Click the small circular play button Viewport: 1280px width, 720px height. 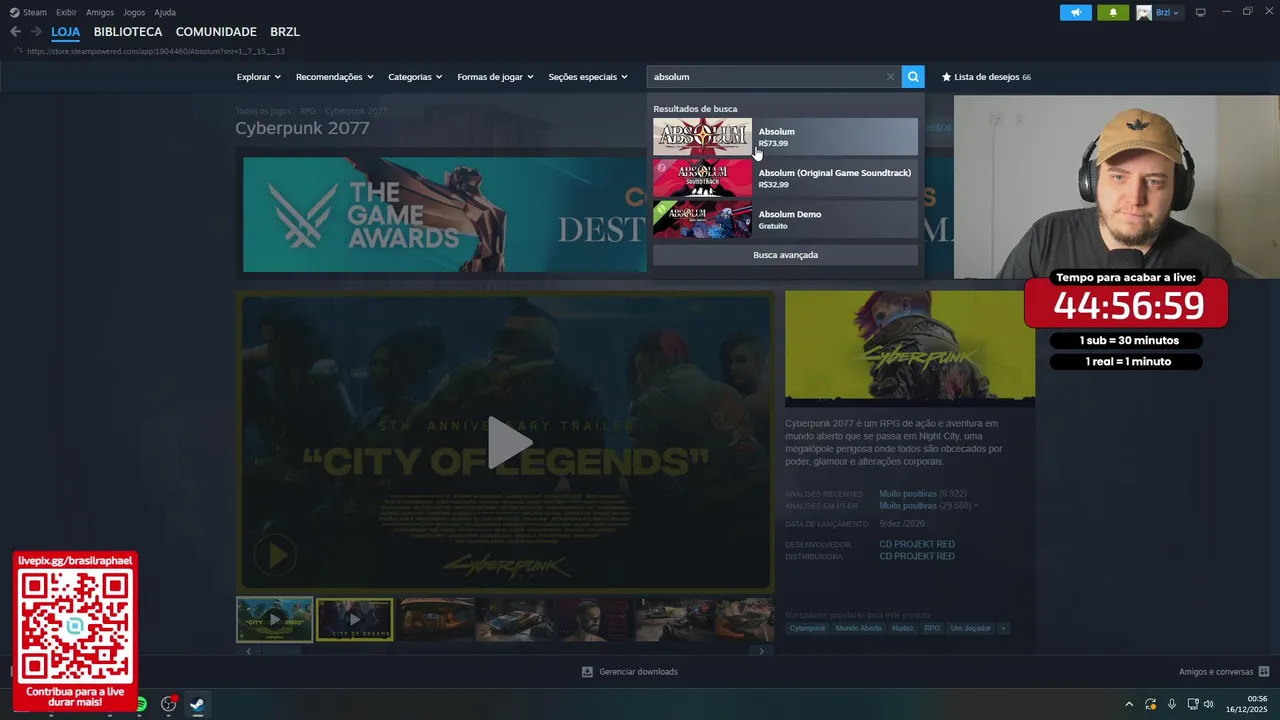click(275, 555)
